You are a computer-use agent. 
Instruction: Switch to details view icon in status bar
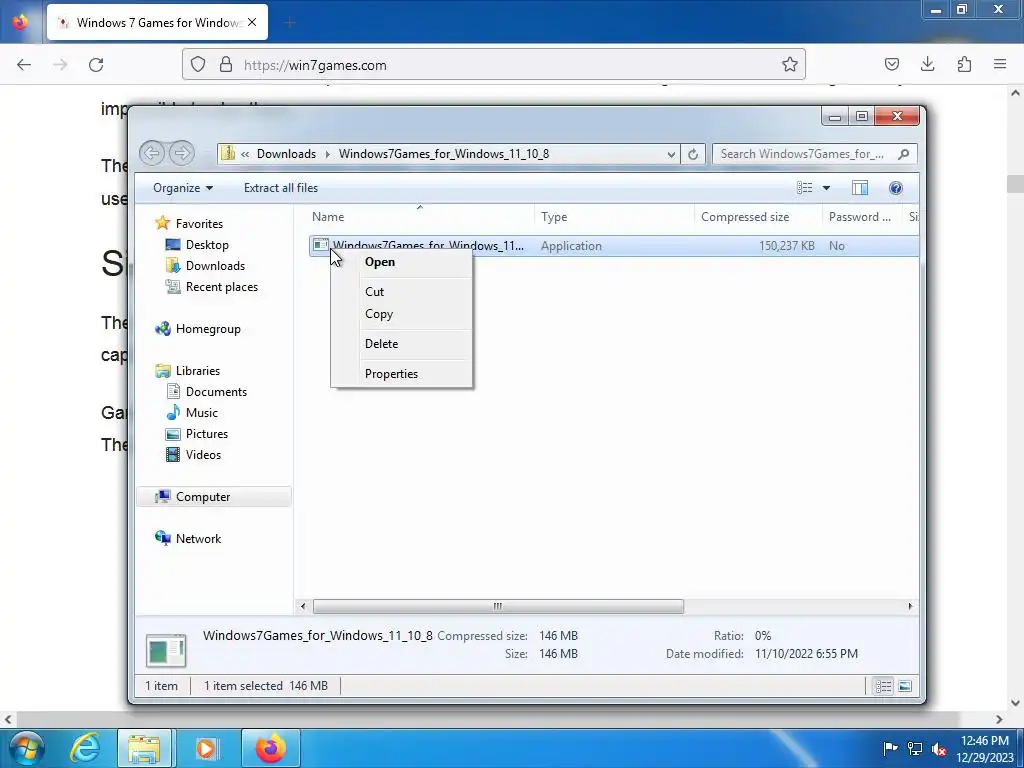pos(884,686)
